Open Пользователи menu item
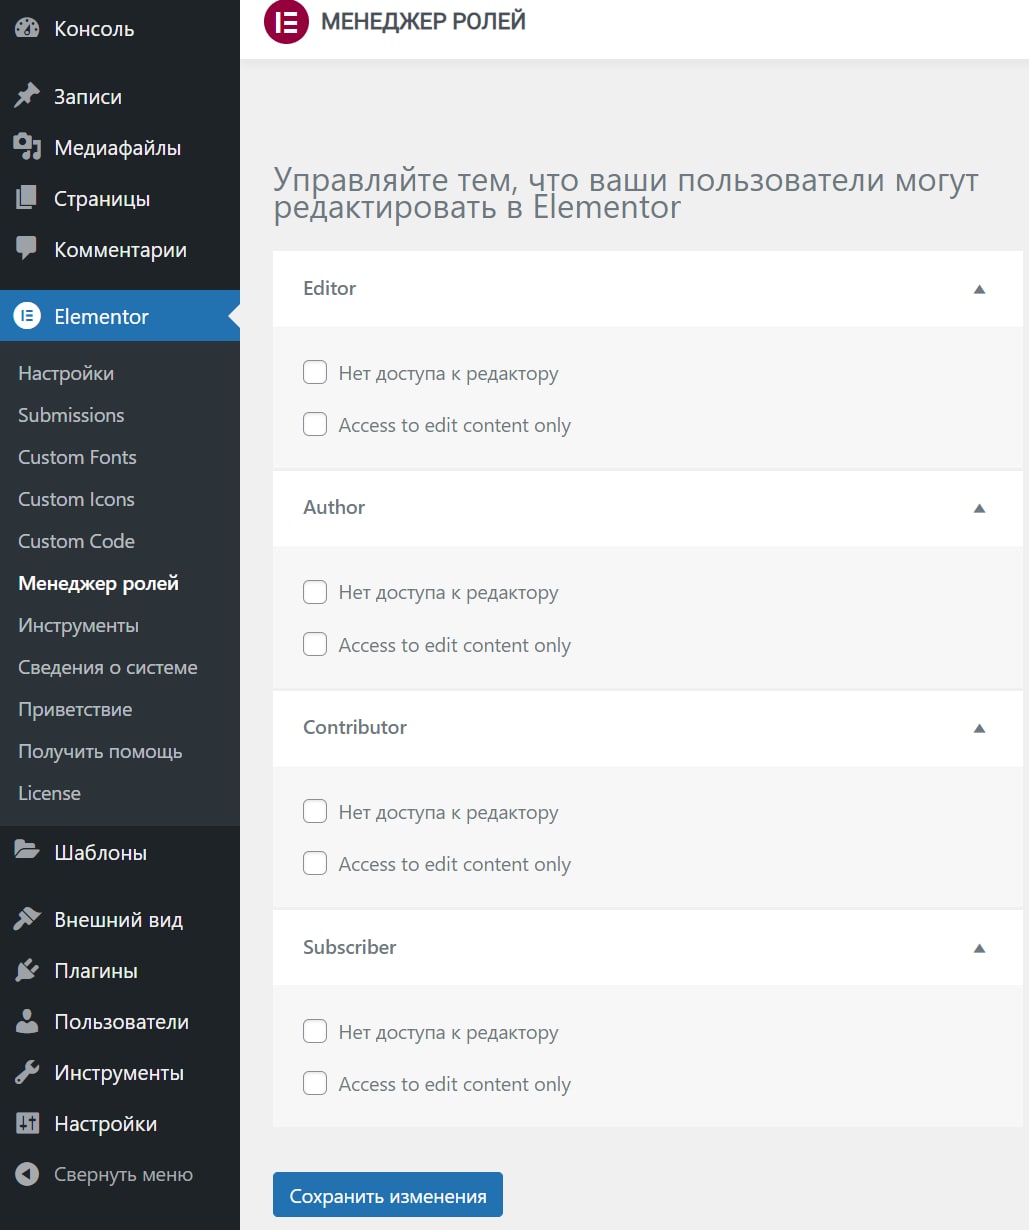1029x1230 pixels. (120, 1021)
